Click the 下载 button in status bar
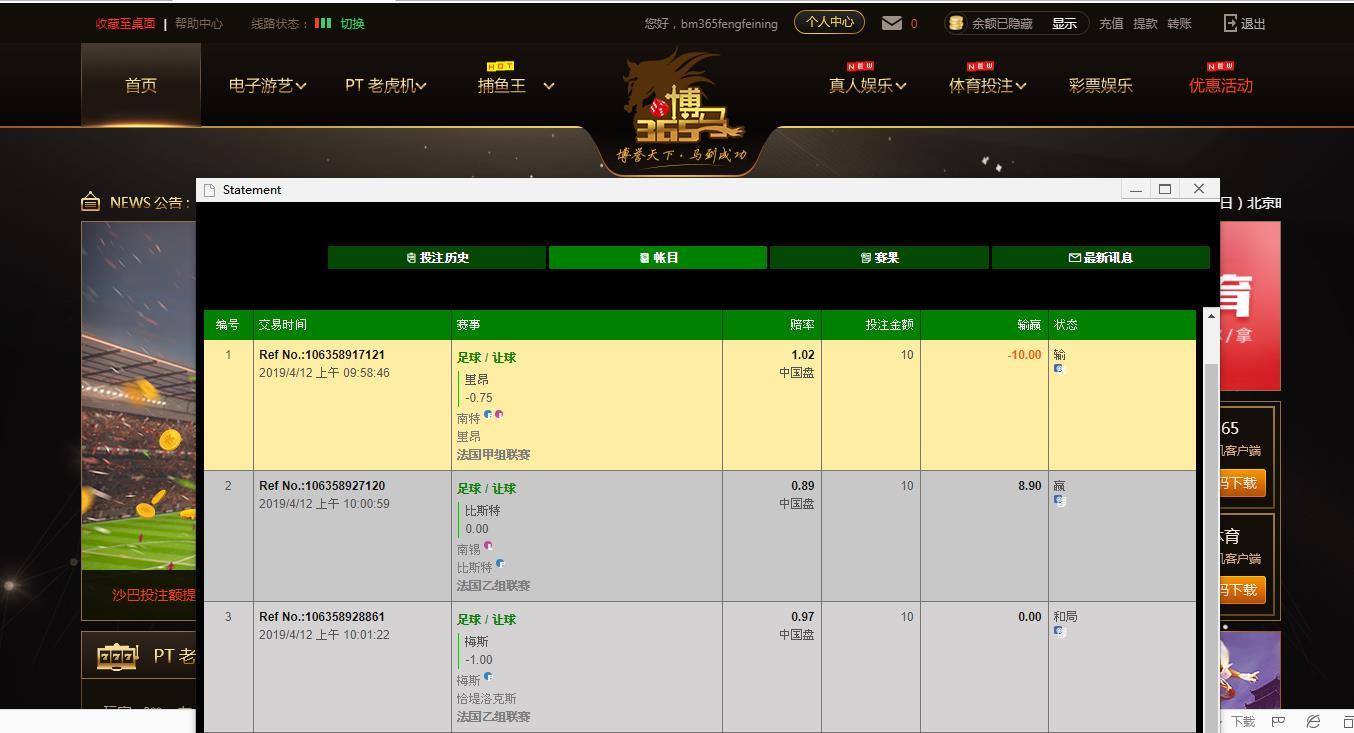This screenshot has height=733, width=1354. point(1243,721)
